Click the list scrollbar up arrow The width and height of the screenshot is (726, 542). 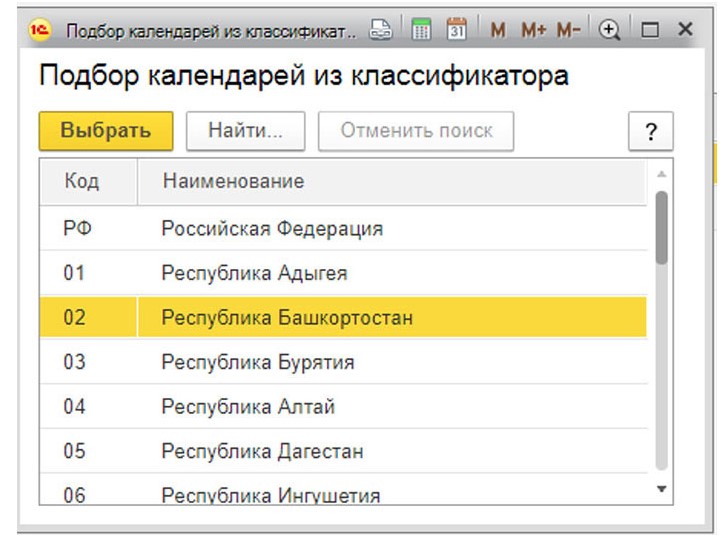(x=660, y=173)
